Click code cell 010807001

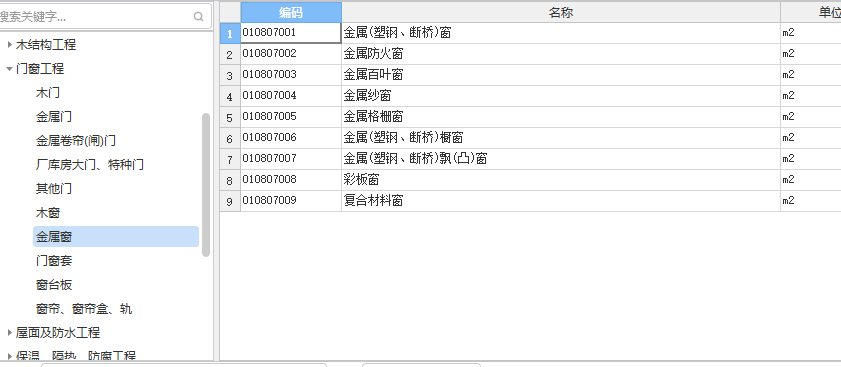pyautogui.click(x=291, y=33)
